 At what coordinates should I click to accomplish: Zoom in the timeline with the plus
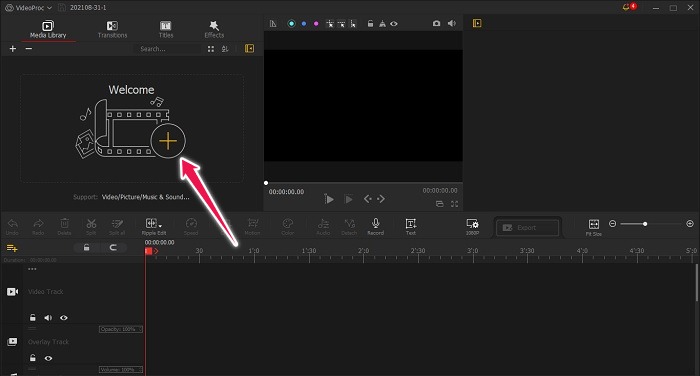click(x=690, y=224)
